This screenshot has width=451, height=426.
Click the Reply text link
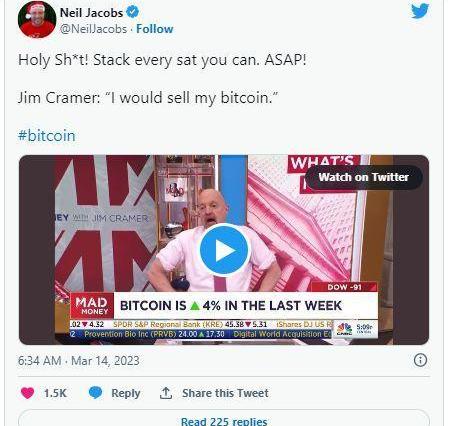tap(126, 393)
